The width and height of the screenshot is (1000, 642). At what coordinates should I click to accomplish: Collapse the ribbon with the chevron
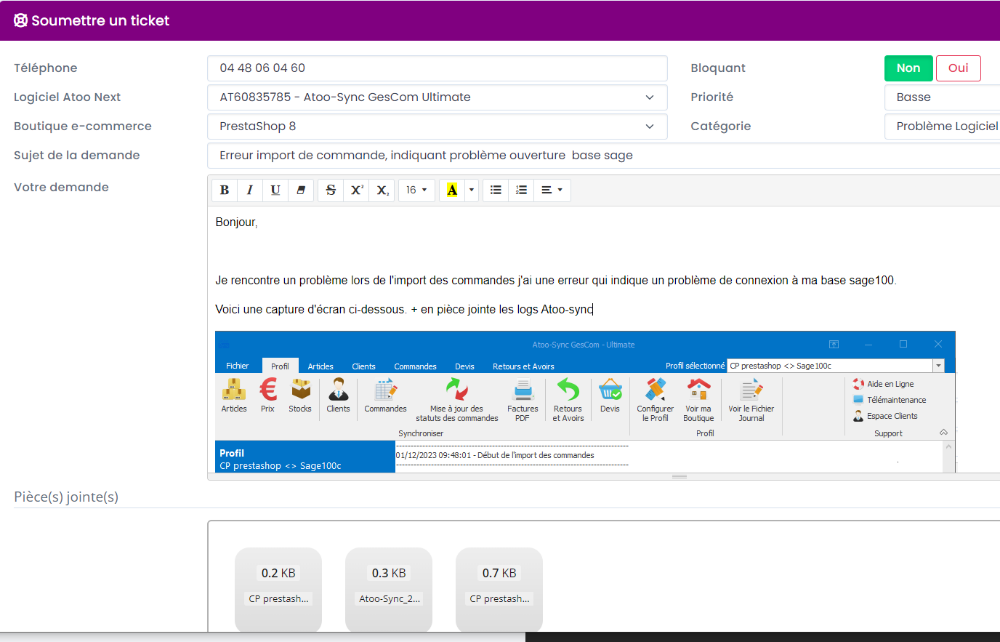943,432
